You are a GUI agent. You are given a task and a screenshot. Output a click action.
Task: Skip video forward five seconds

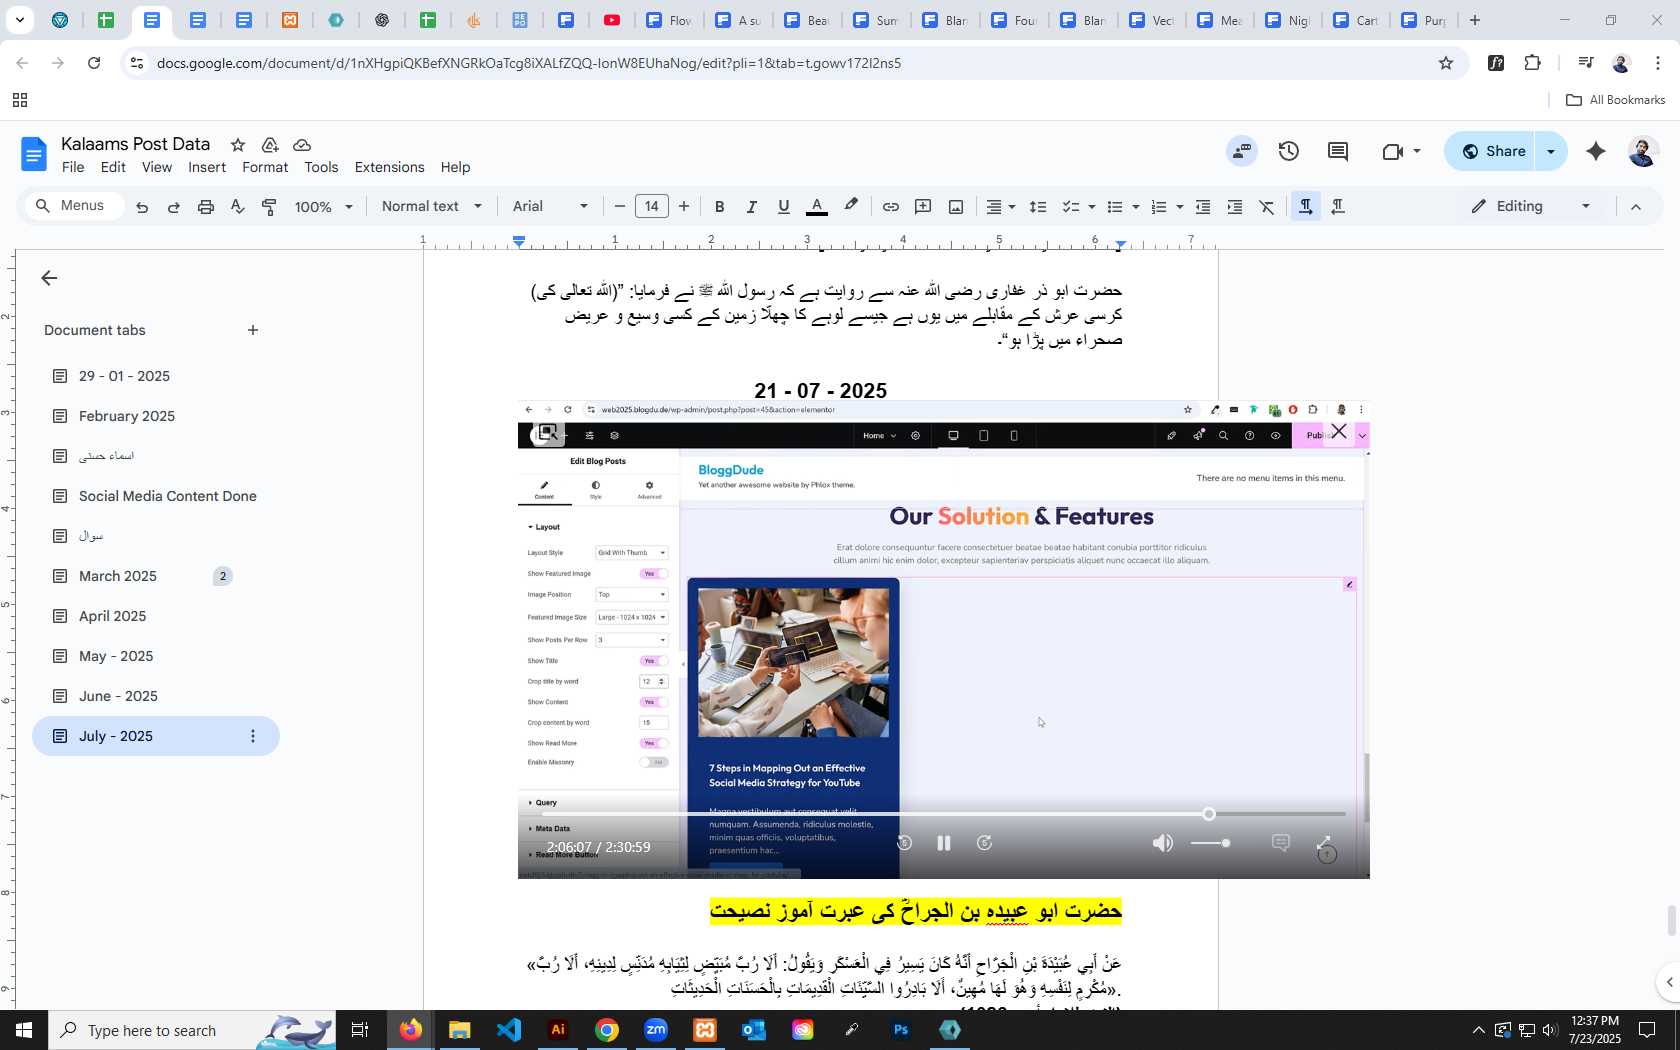984,843
